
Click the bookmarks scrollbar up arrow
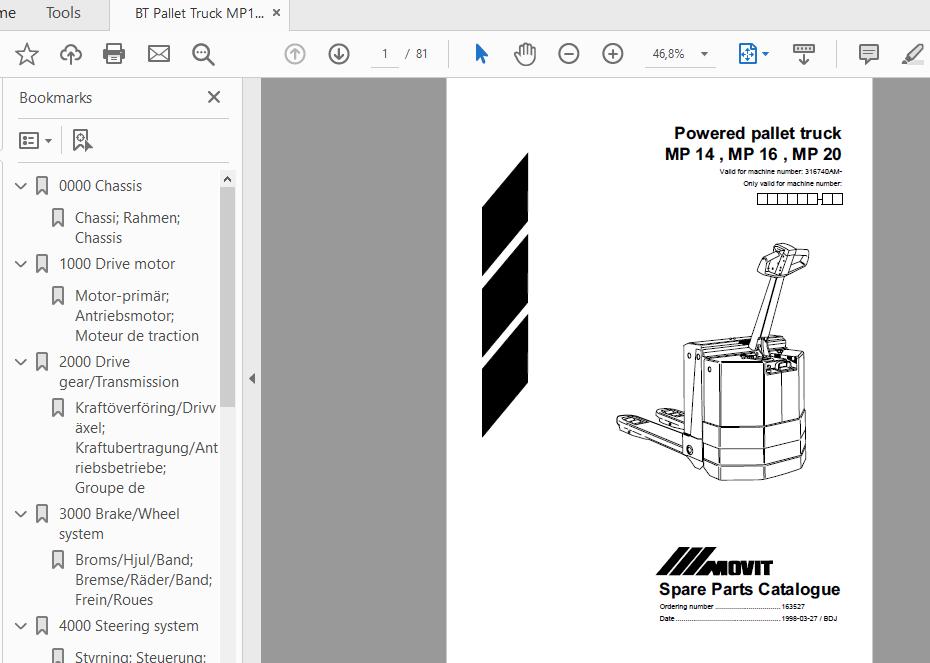pos(227,179)
